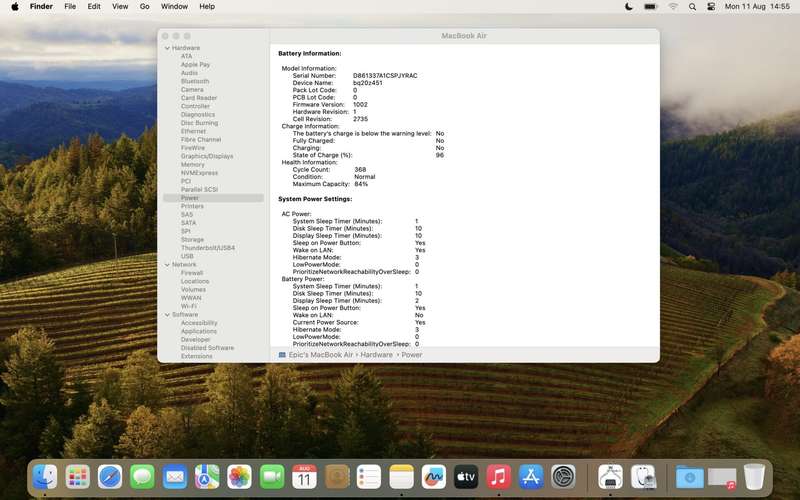Select Storage in the sidebar

(x=192, y=239)
